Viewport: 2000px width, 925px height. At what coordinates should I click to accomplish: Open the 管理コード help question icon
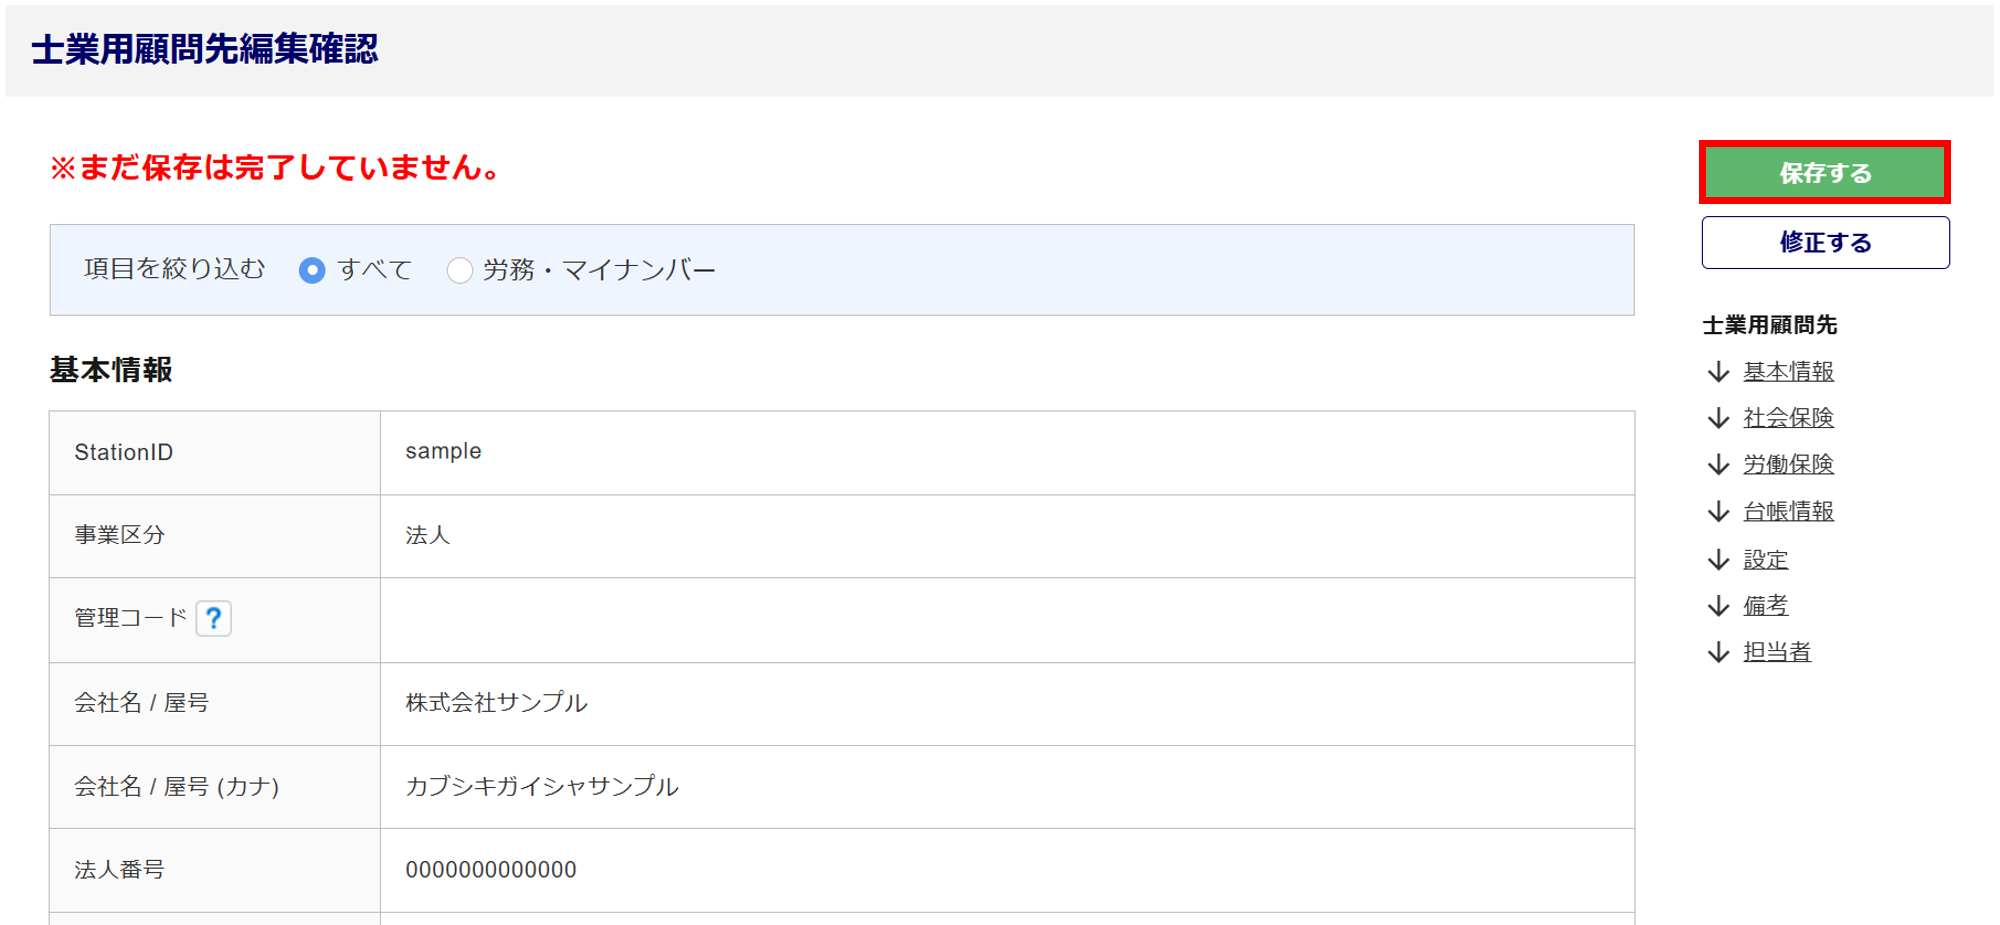point(213,618)
